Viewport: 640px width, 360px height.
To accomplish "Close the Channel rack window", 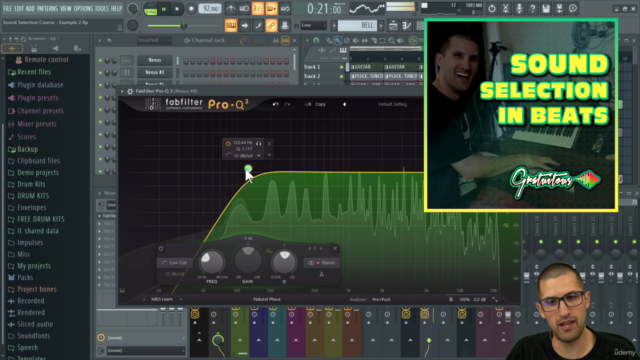I will [294, 40].
